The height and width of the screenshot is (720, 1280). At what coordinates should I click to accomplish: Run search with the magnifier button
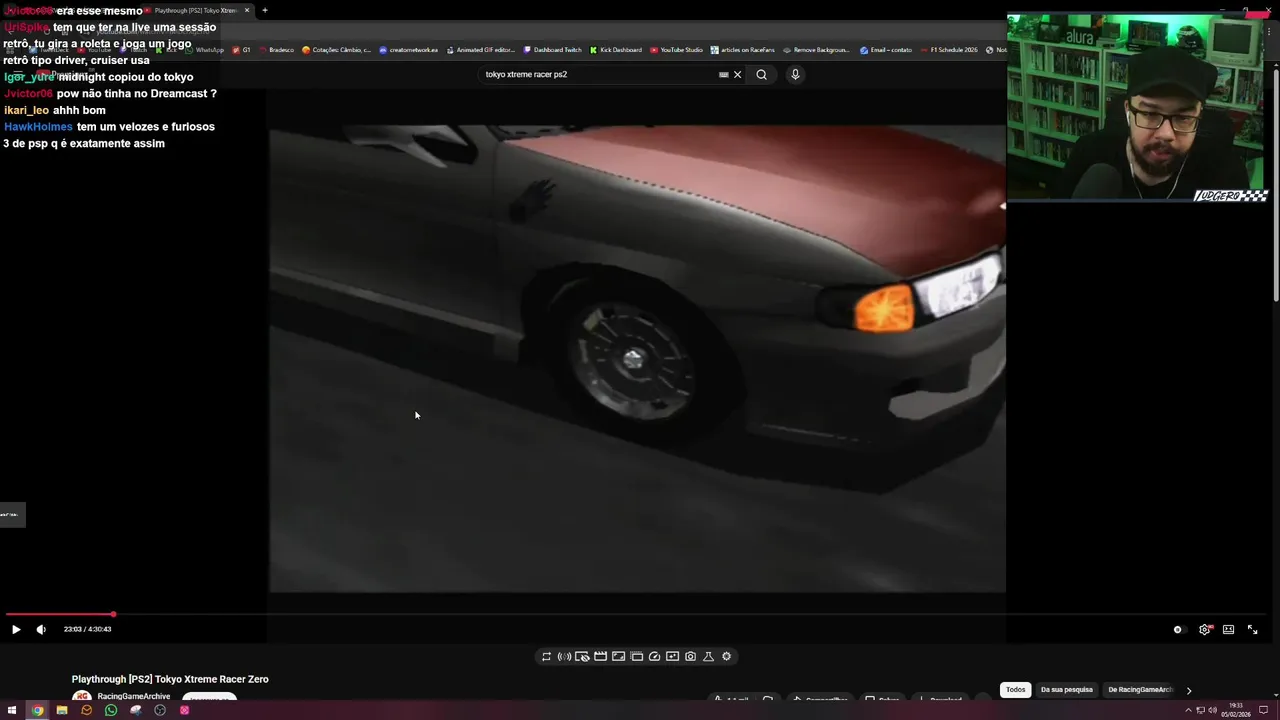(x=761, y=74)
